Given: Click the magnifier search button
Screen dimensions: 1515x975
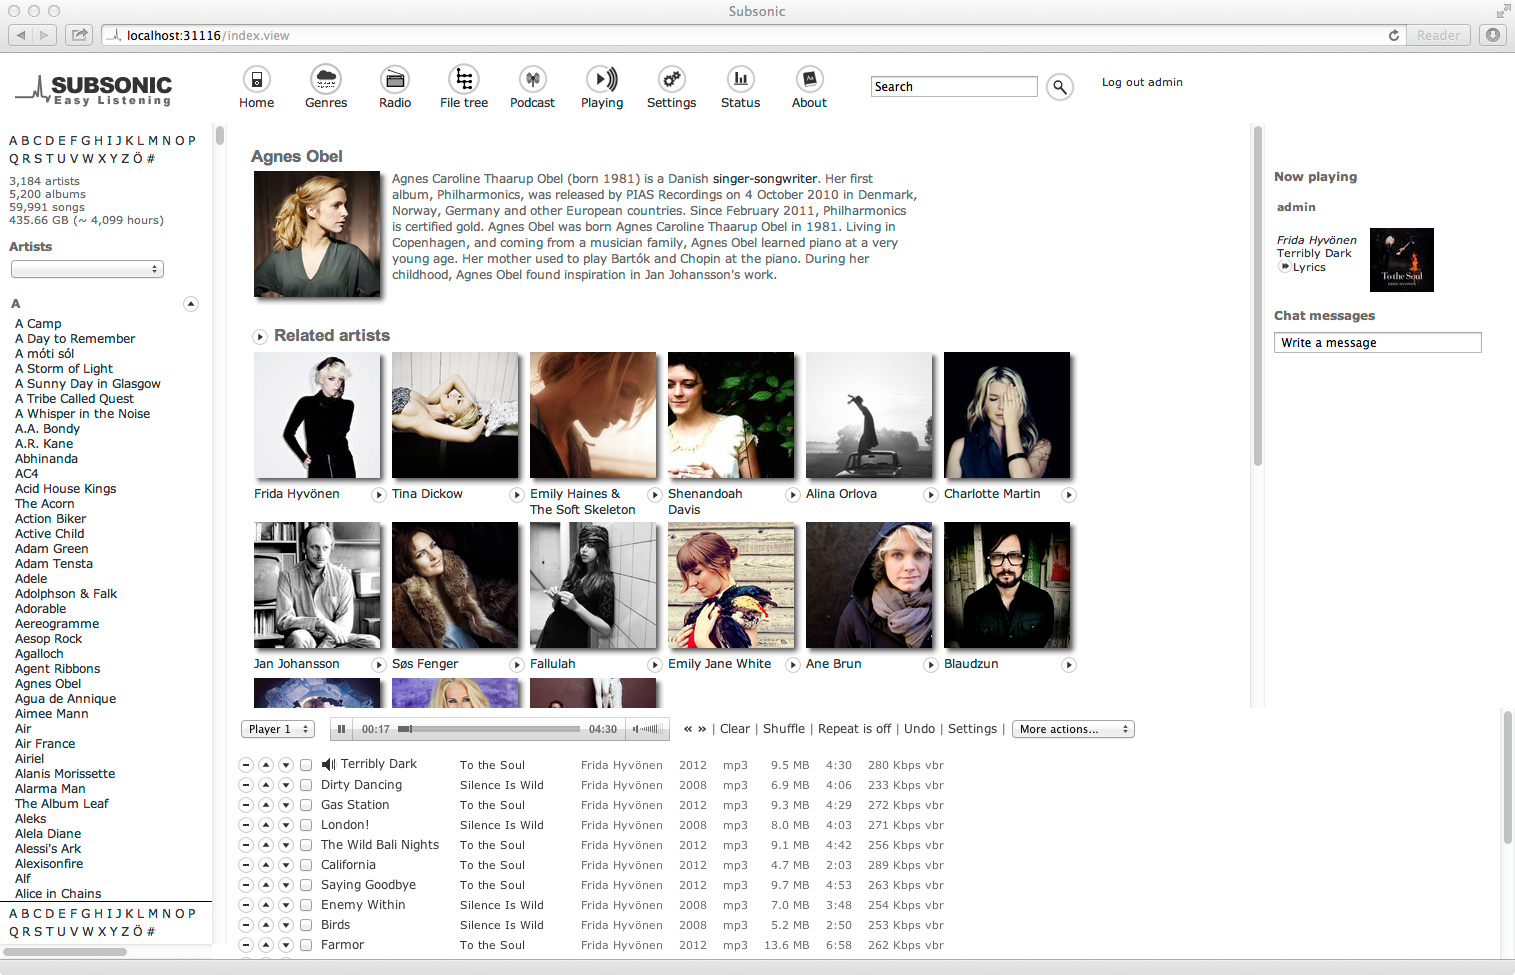Looking at the screenshot, I should click(1060, 87).
